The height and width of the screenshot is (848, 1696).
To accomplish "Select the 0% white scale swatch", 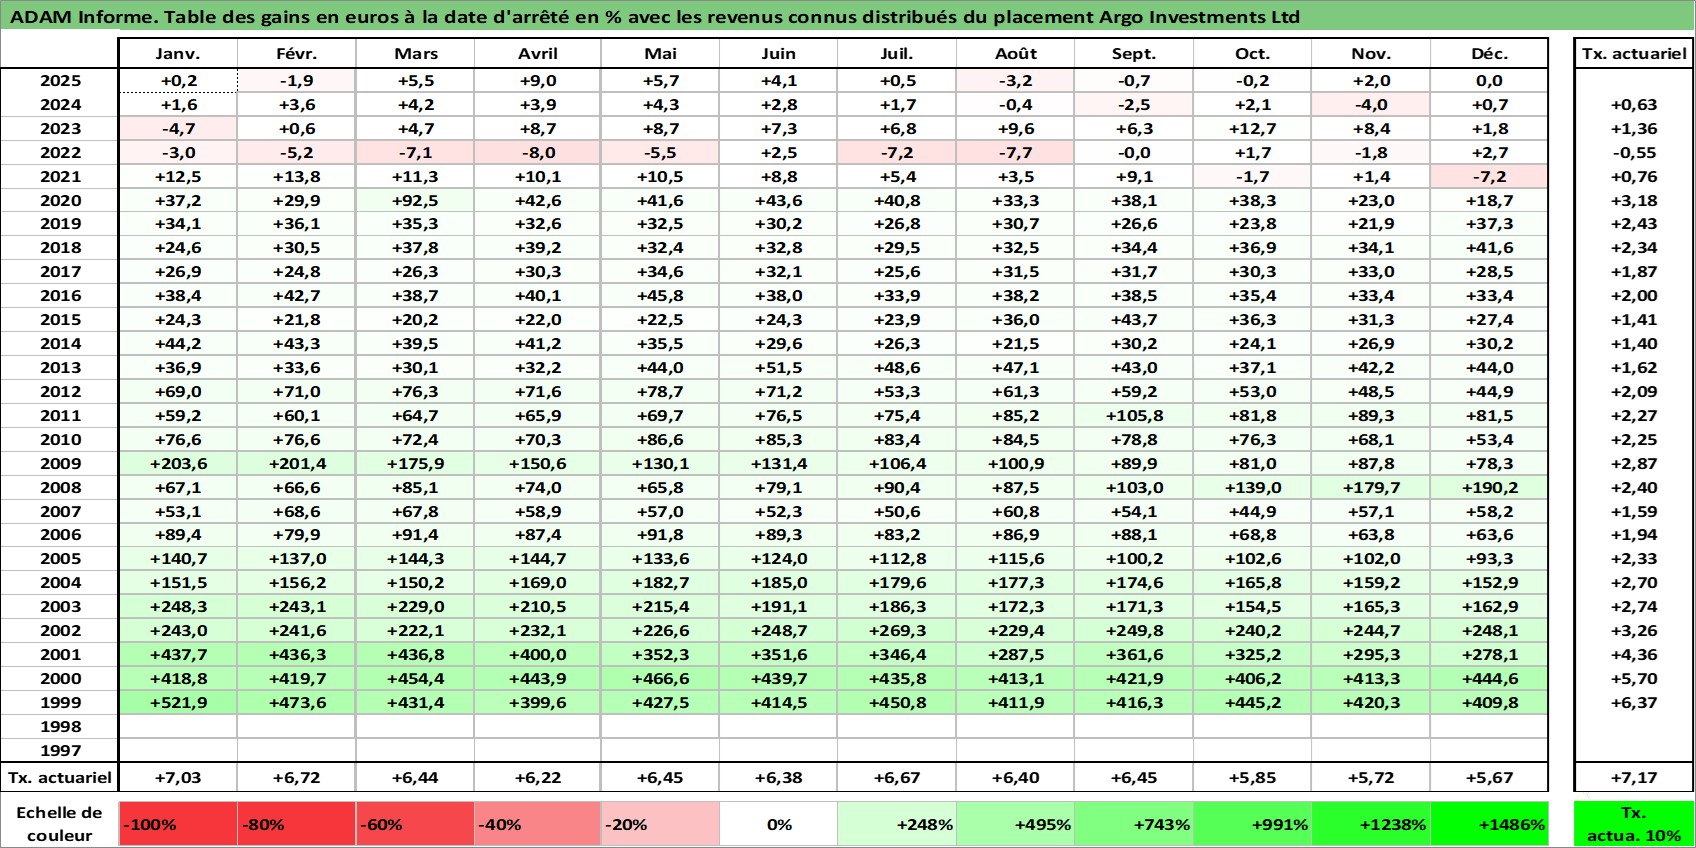I will click(x=779, y=824).
